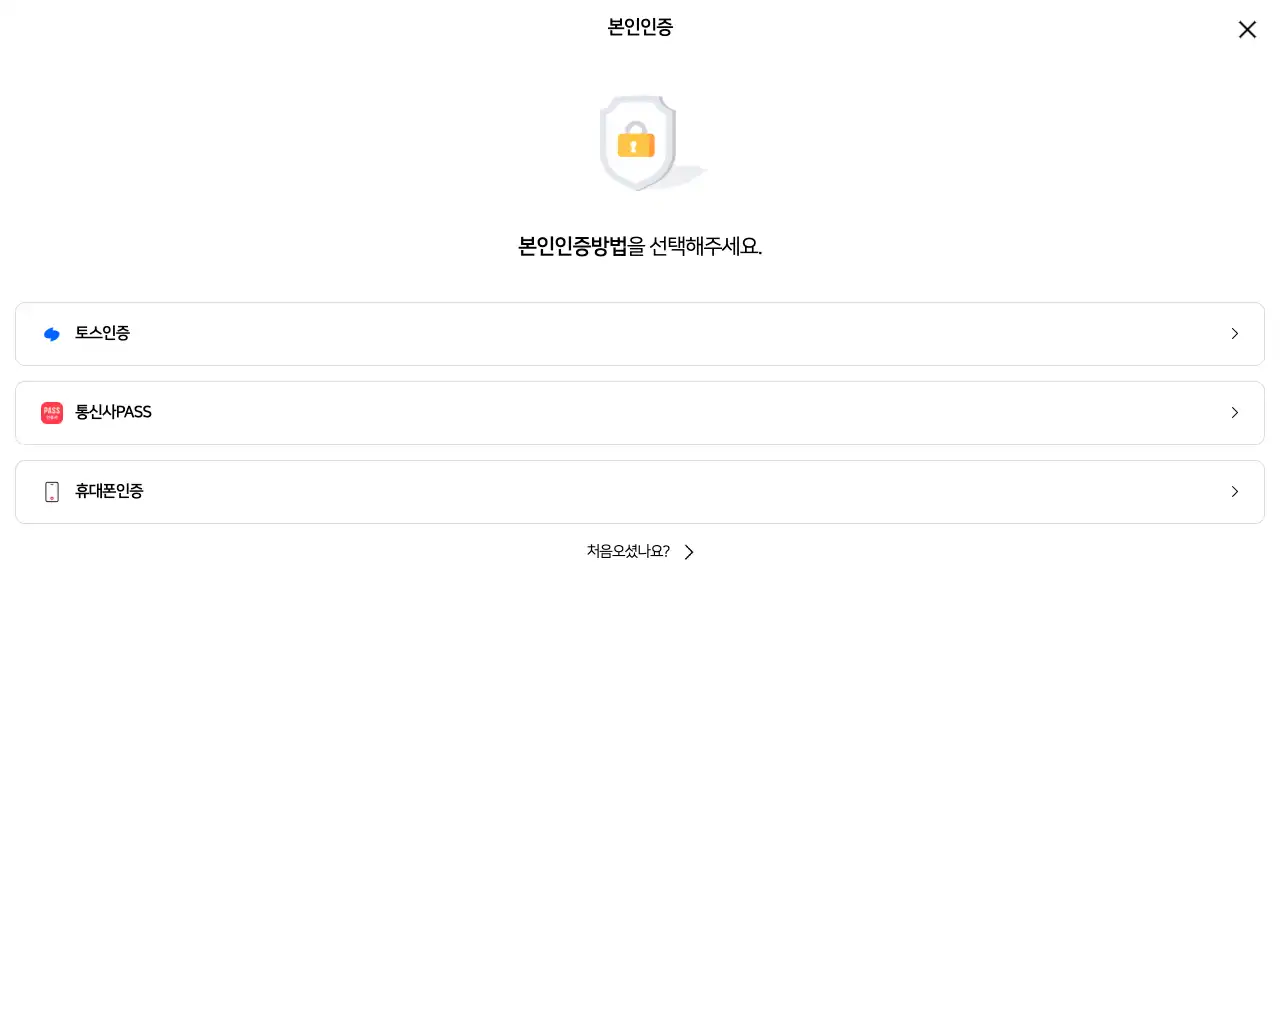Pick the 휴대폰인증 label text
1280x1024 pixels.
tap(109, 491)
